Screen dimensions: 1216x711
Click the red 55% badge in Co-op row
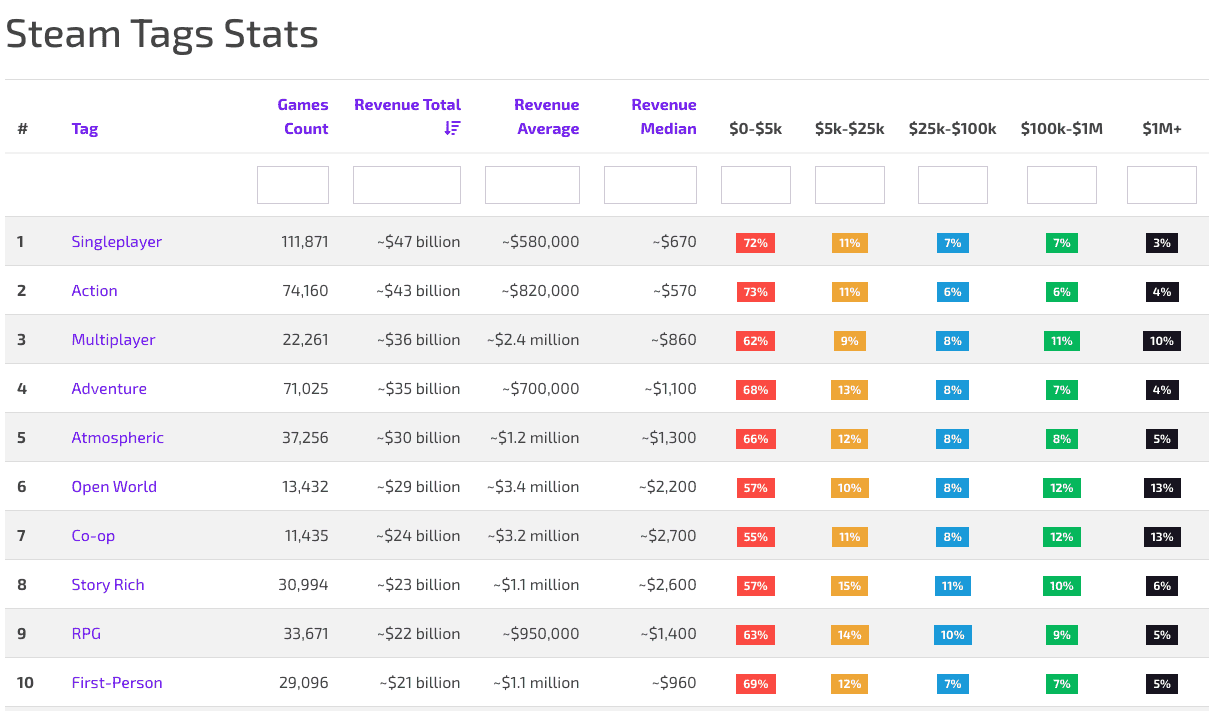(756, 537)
